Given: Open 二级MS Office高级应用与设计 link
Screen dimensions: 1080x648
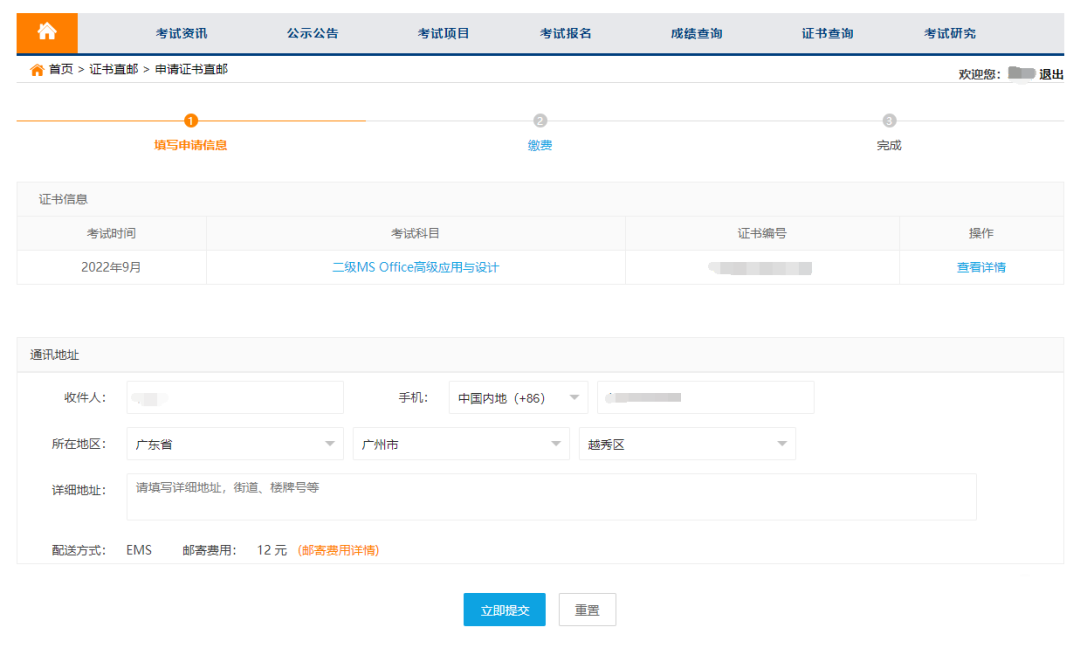Looking at the screenshot, I should click(x=416, y=267).
